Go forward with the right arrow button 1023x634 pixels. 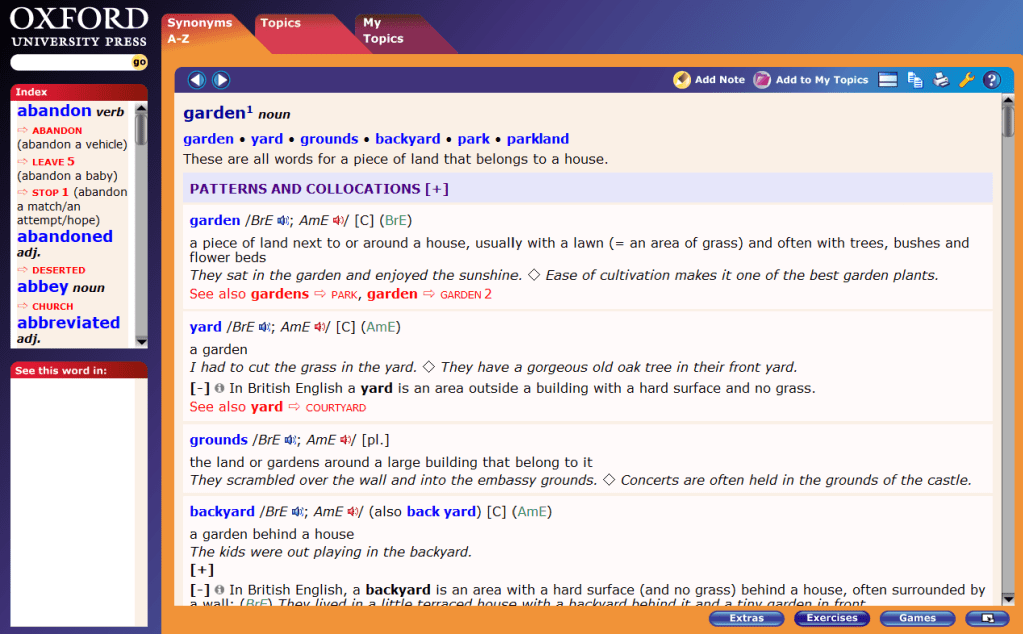pos(221,80)
